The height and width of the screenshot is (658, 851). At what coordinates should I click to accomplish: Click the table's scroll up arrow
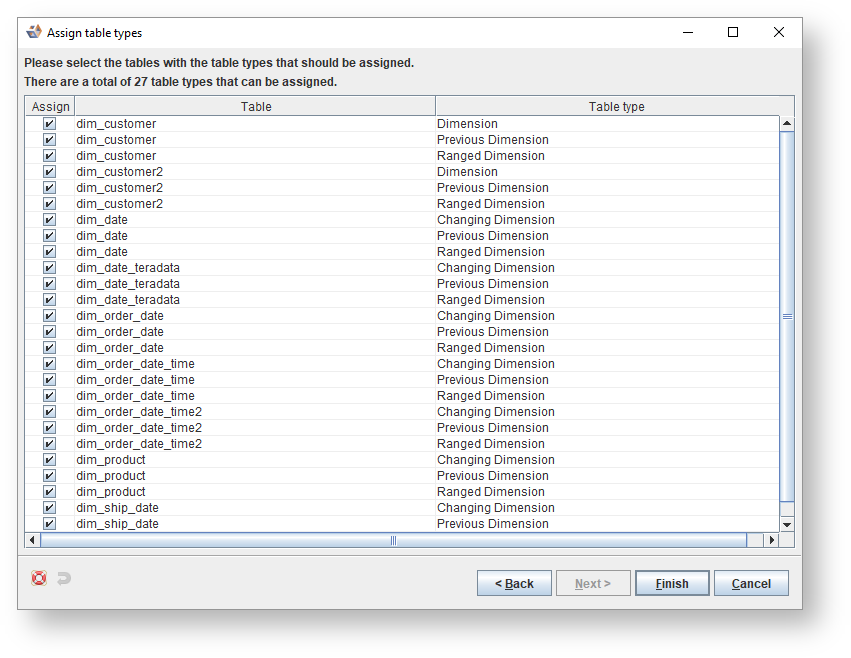(786, 124)
